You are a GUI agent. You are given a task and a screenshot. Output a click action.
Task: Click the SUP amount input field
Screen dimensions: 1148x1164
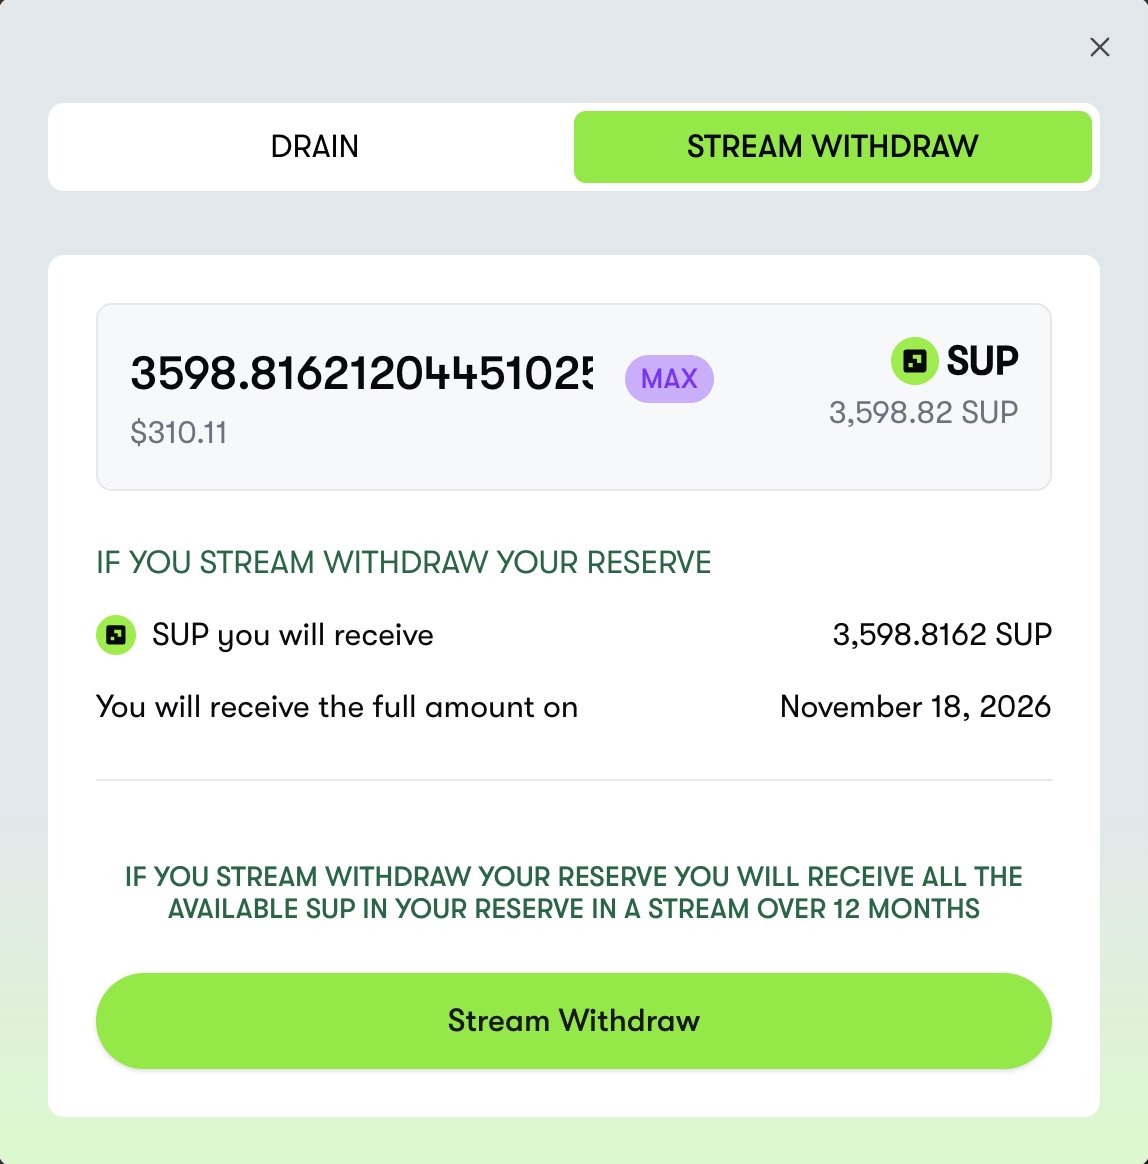[x=361, y=375]
